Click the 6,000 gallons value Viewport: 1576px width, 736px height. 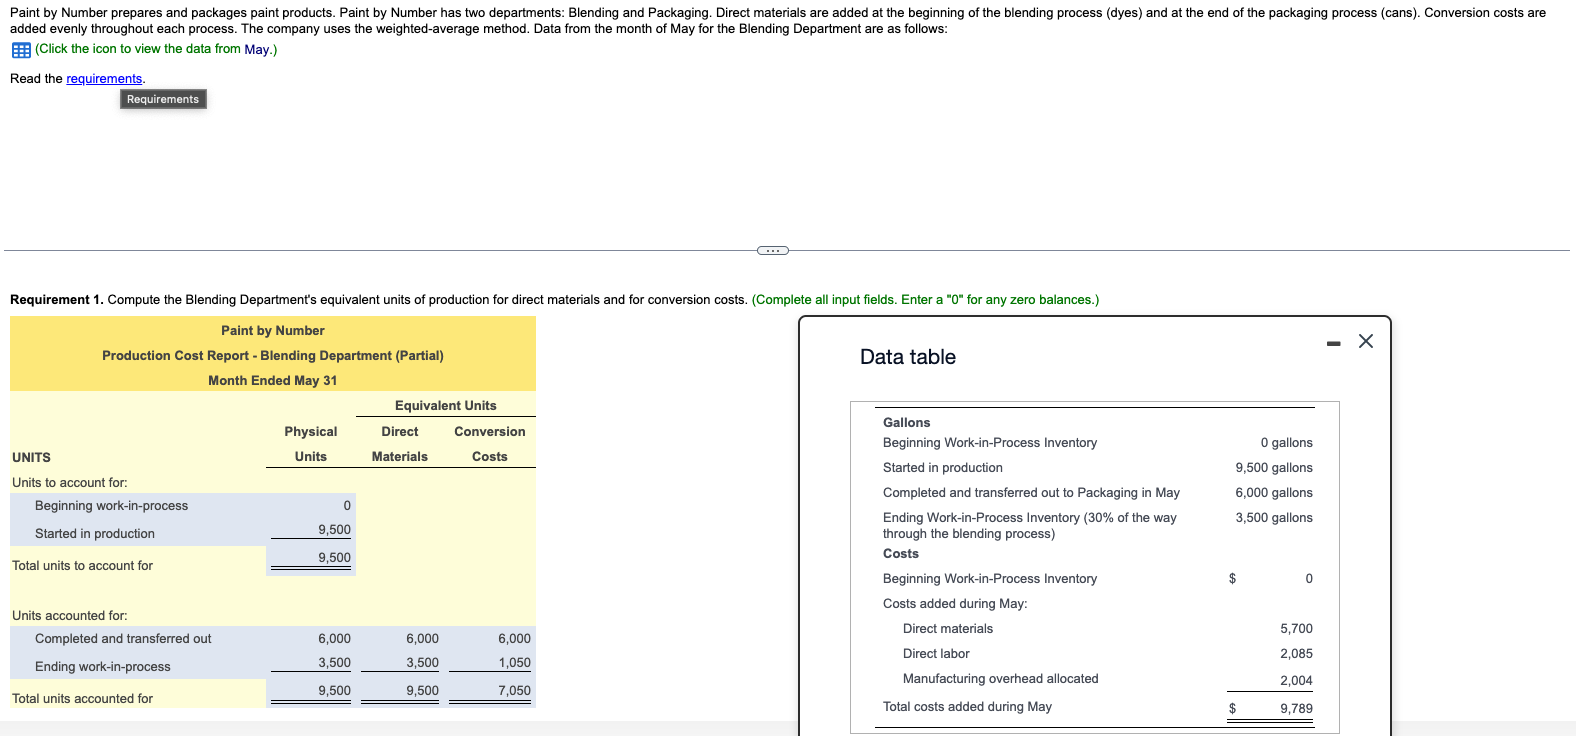coord(1273,493)
